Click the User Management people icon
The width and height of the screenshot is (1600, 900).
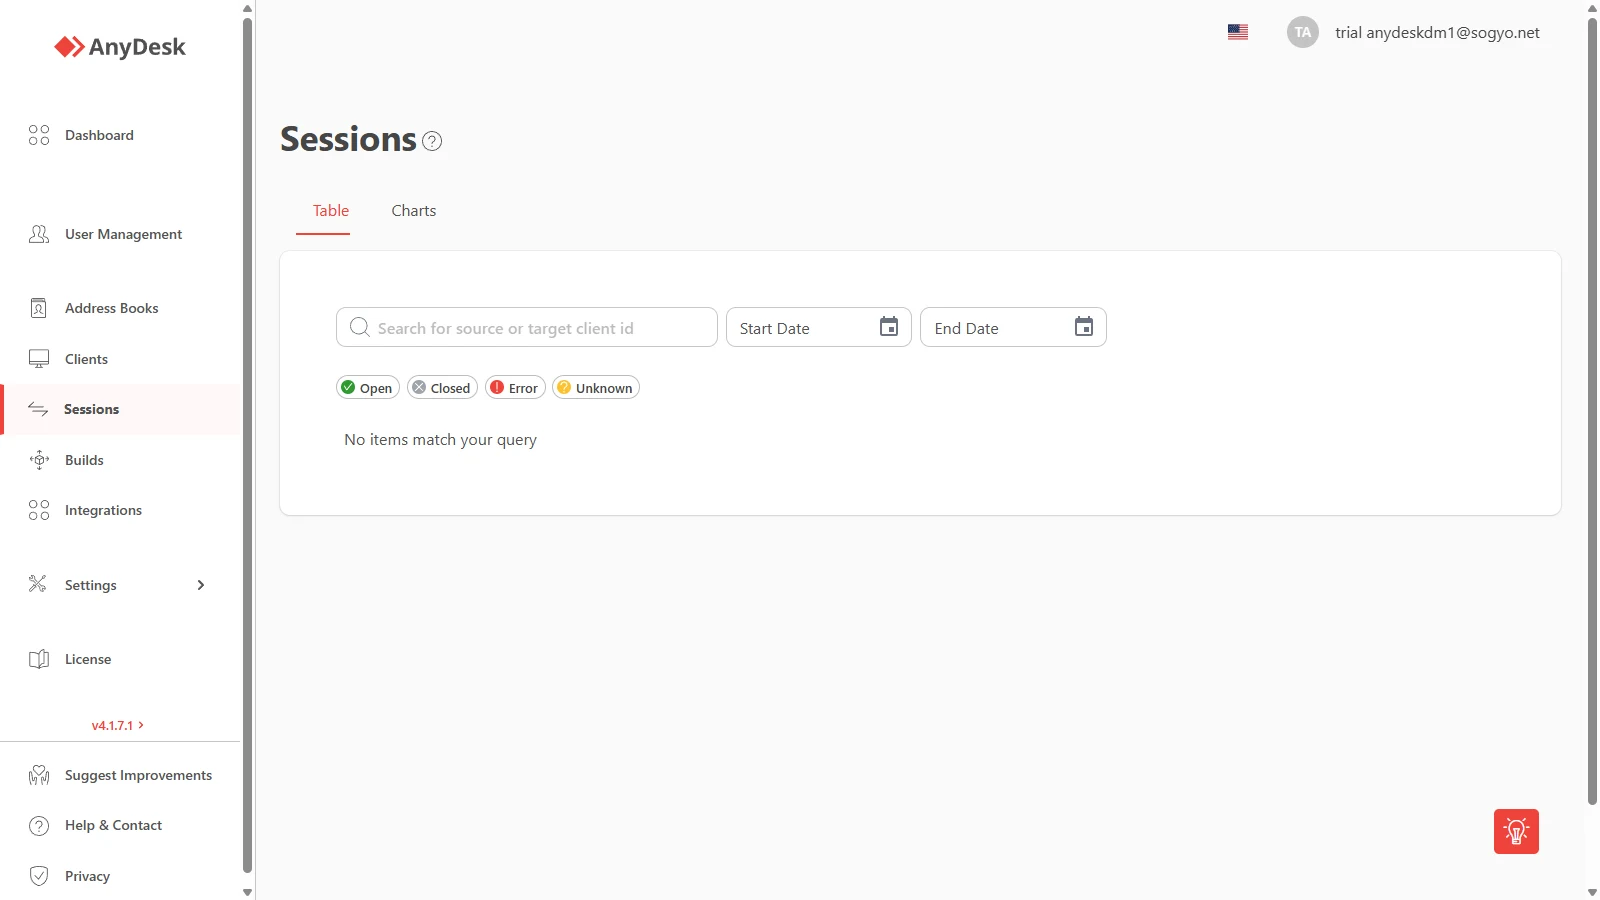(39, 234)
